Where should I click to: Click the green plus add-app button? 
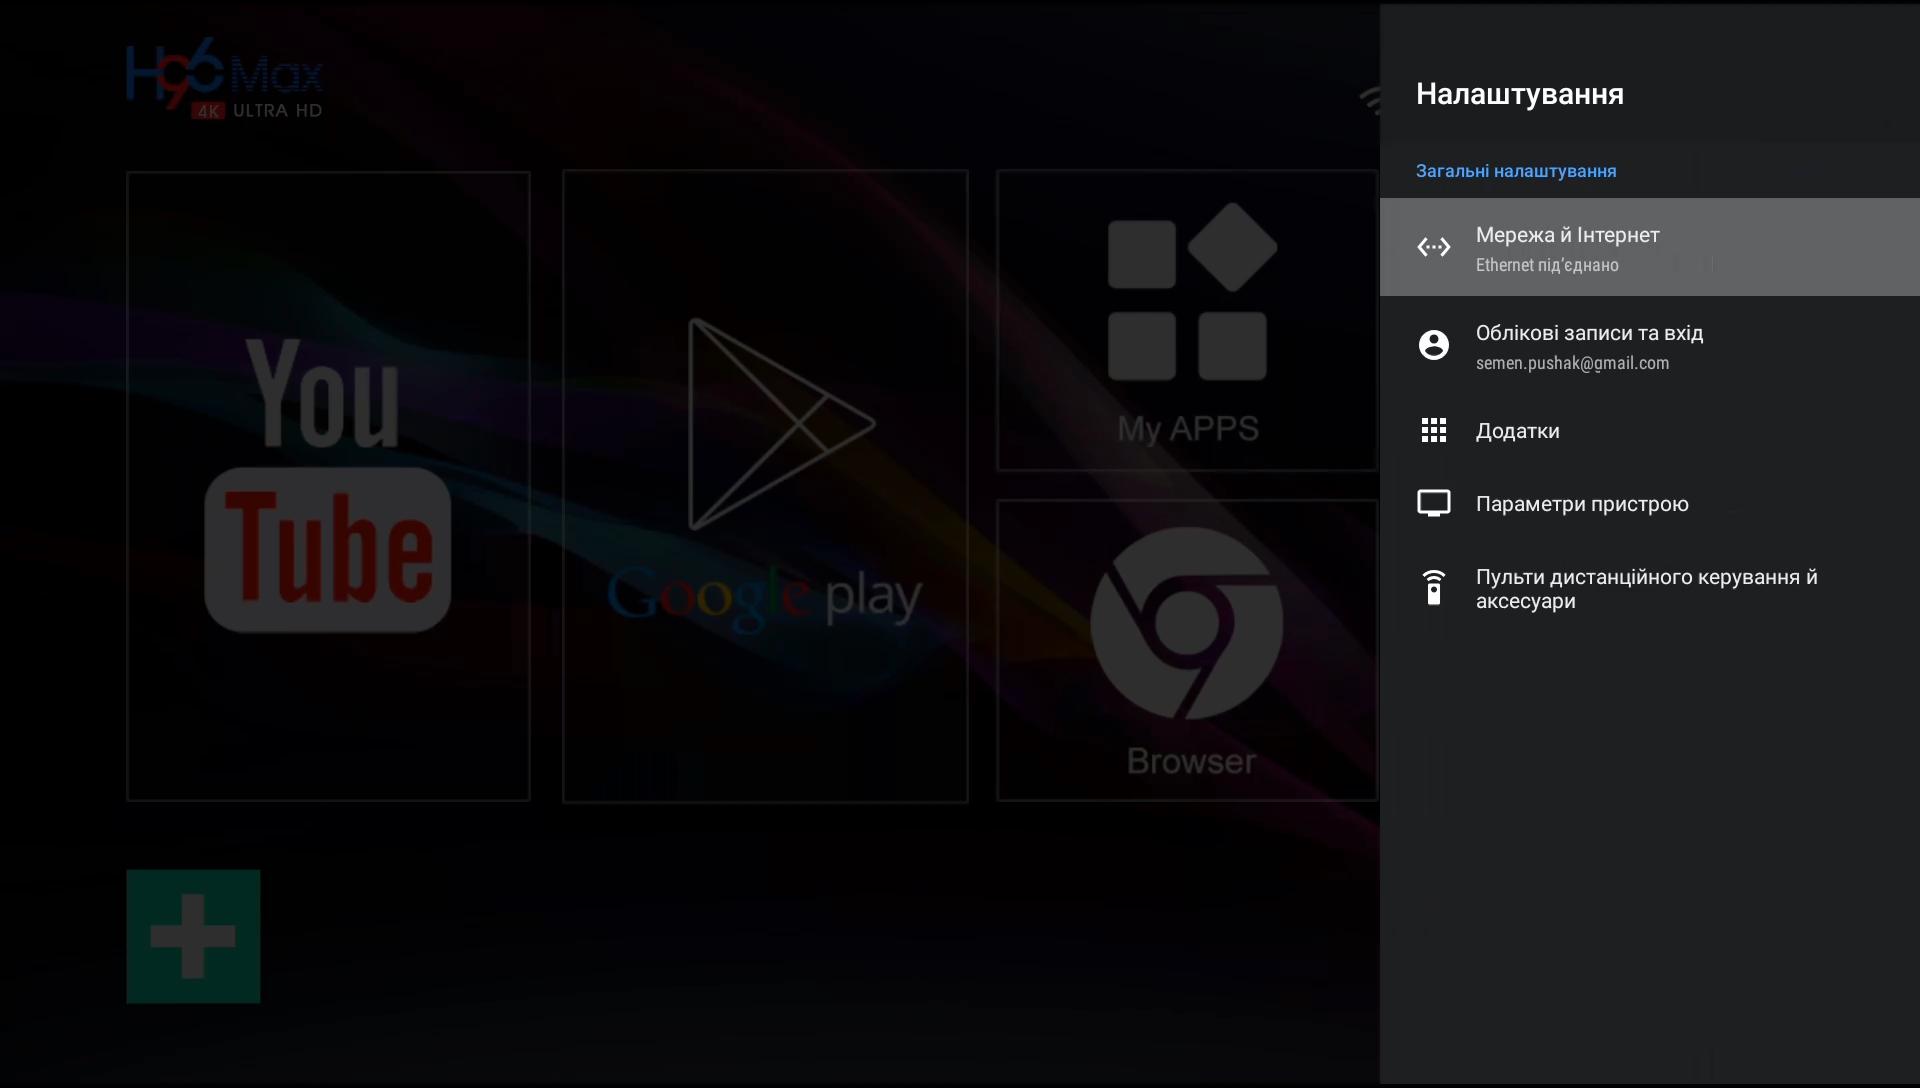[193, 936]
